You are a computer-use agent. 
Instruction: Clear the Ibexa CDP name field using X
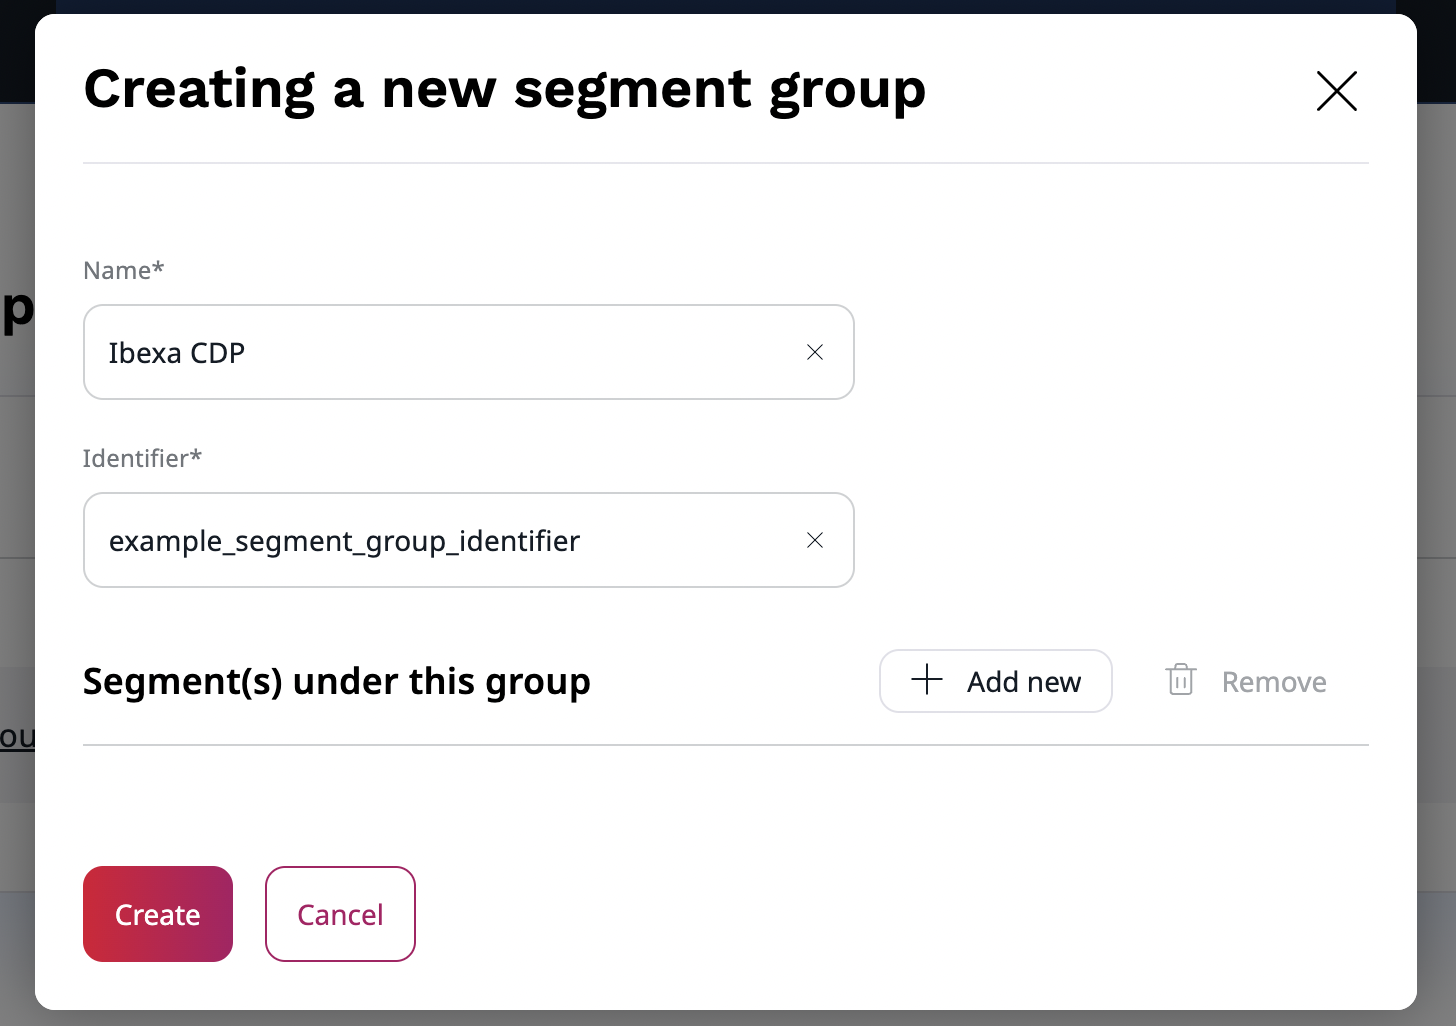tap(815, 352)
